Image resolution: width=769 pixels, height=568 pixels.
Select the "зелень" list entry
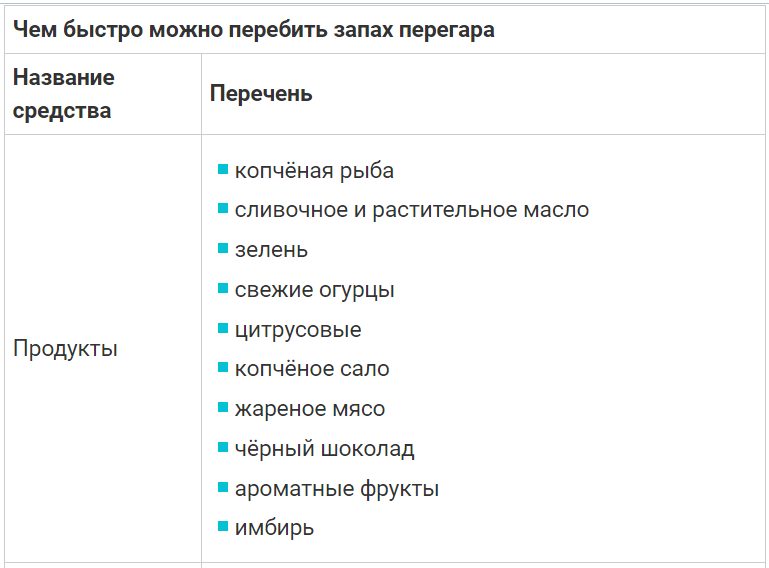tap(271, 250)
